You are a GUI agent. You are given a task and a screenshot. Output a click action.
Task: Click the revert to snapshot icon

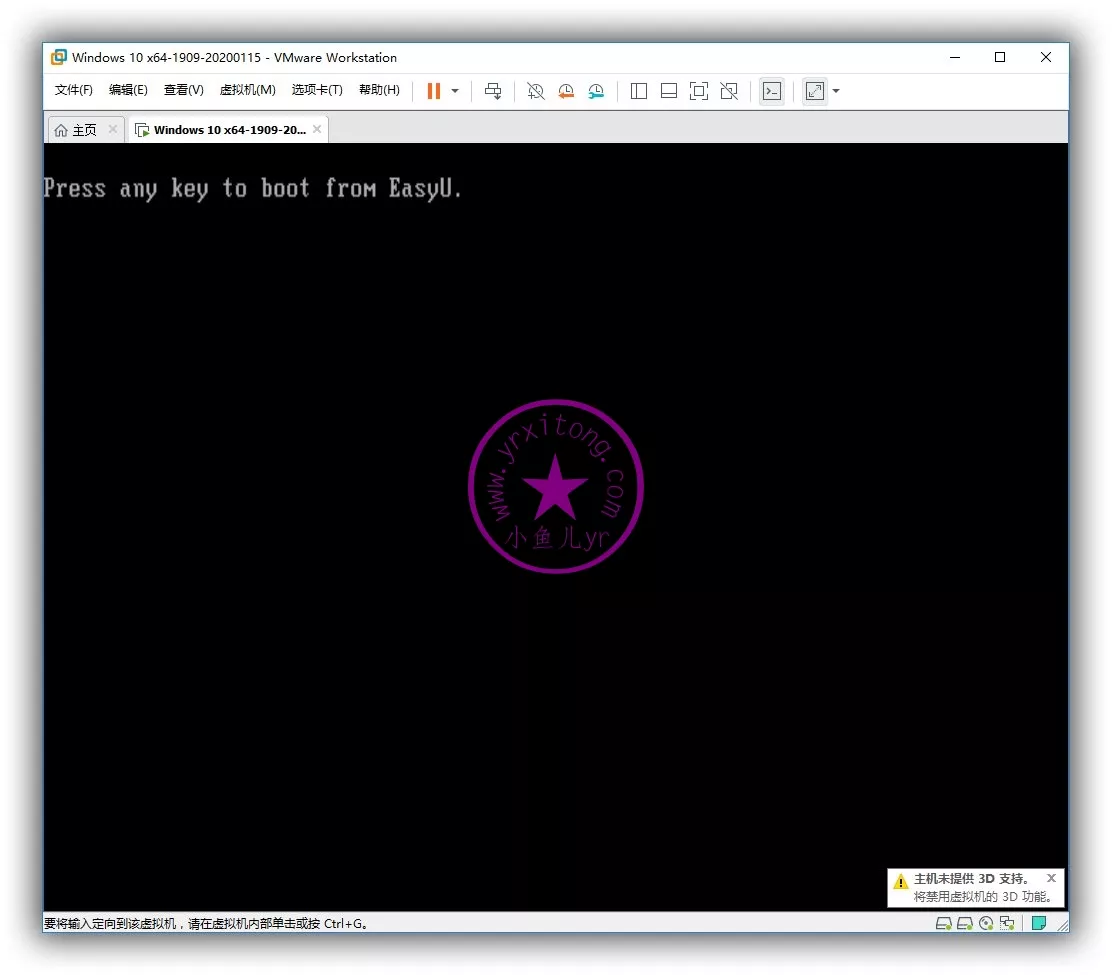pyautogui.click(x=566, y=91)
